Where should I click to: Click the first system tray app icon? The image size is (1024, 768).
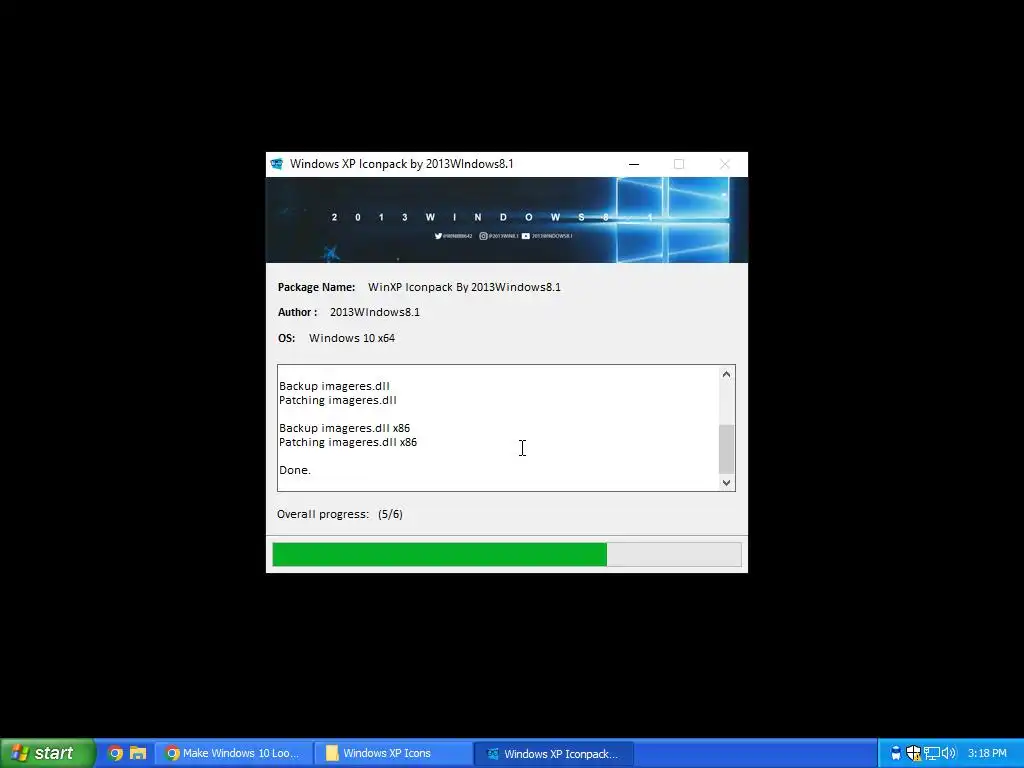896,753
